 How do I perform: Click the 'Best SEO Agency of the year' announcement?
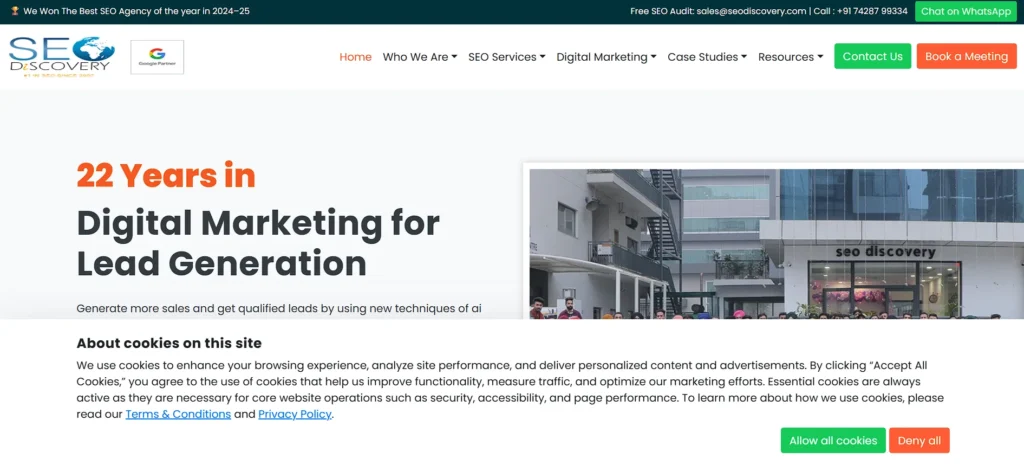coord(136,11)
